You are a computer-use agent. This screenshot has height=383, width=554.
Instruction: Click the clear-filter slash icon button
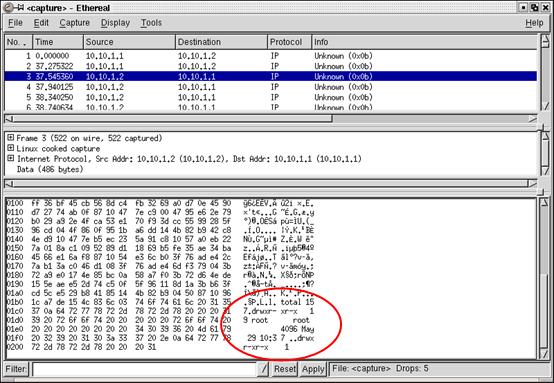(263, 369)
